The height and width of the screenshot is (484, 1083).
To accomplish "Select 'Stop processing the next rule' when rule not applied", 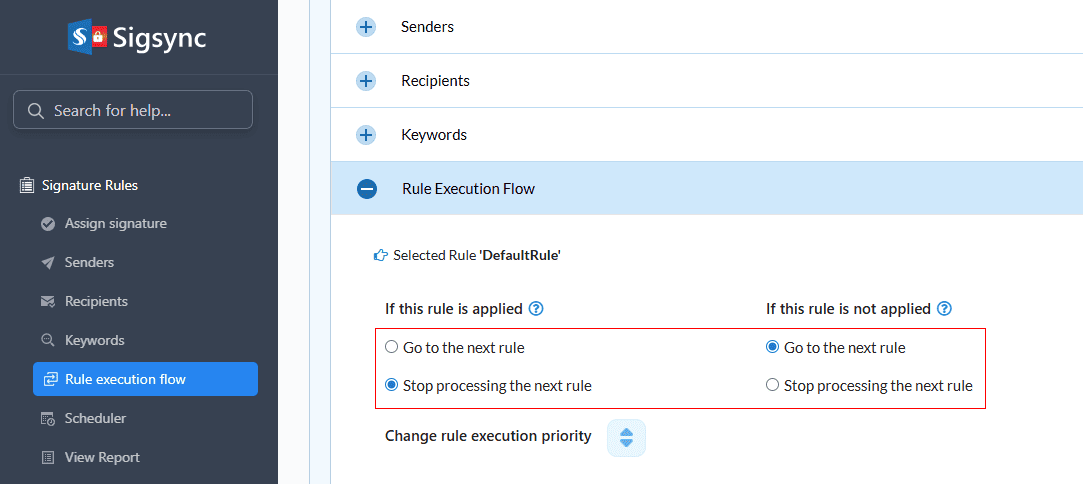I will click(772, 385).
